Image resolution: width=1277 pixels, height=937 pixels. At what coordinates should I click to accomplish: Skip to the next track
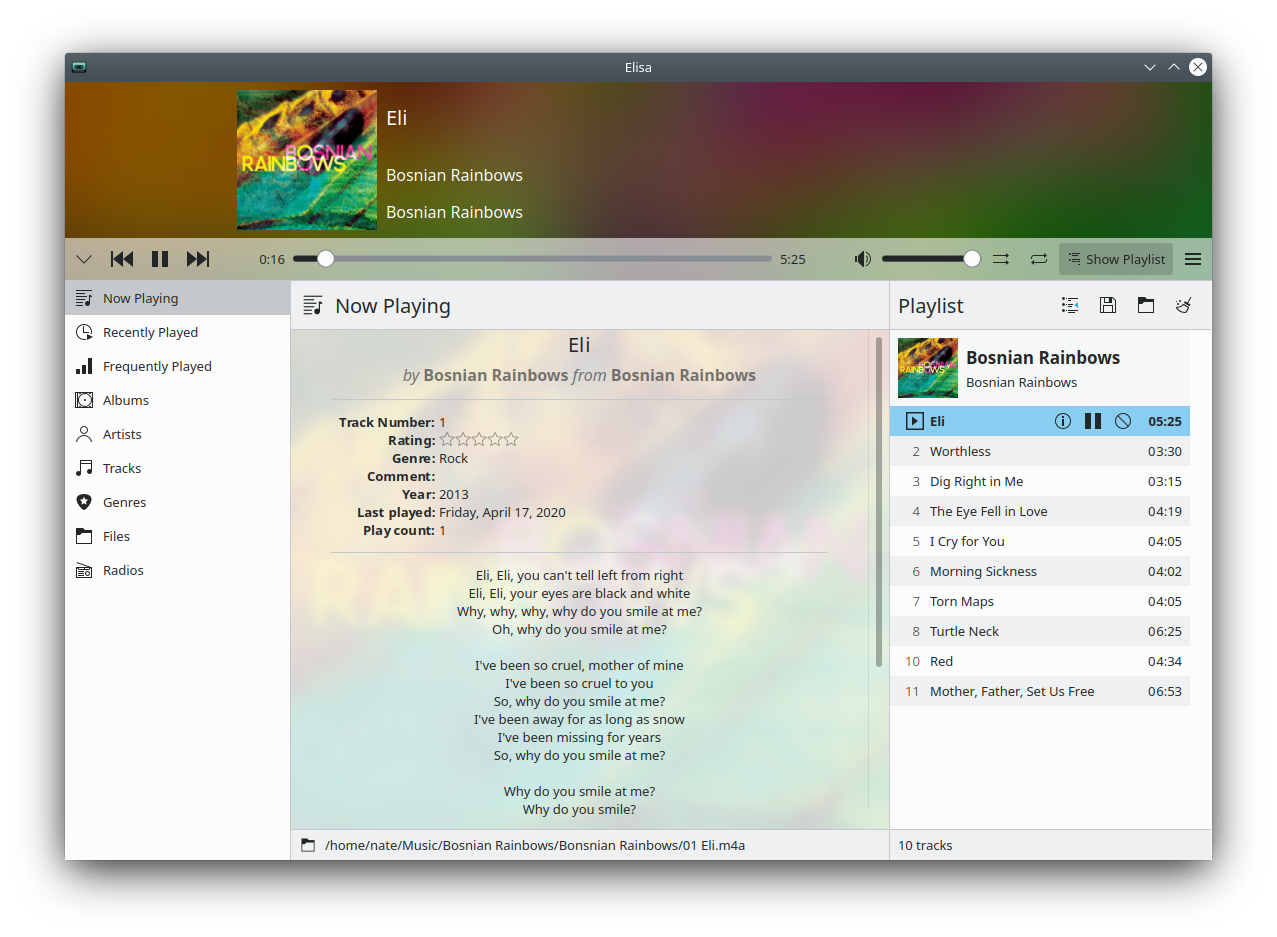click(x=198, y=258)
